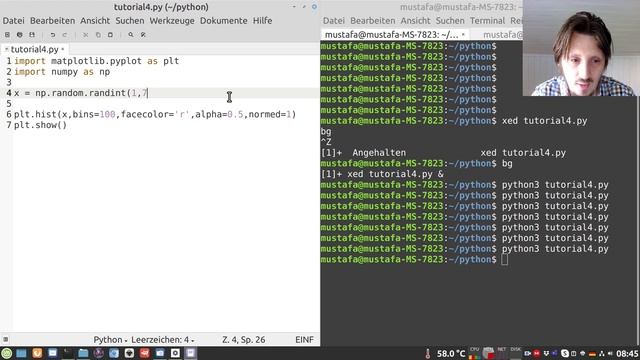The height and width of the screenshot is (360, 640).
Task: Click the network connection tray icon
Action: click(x=601, y=353)
